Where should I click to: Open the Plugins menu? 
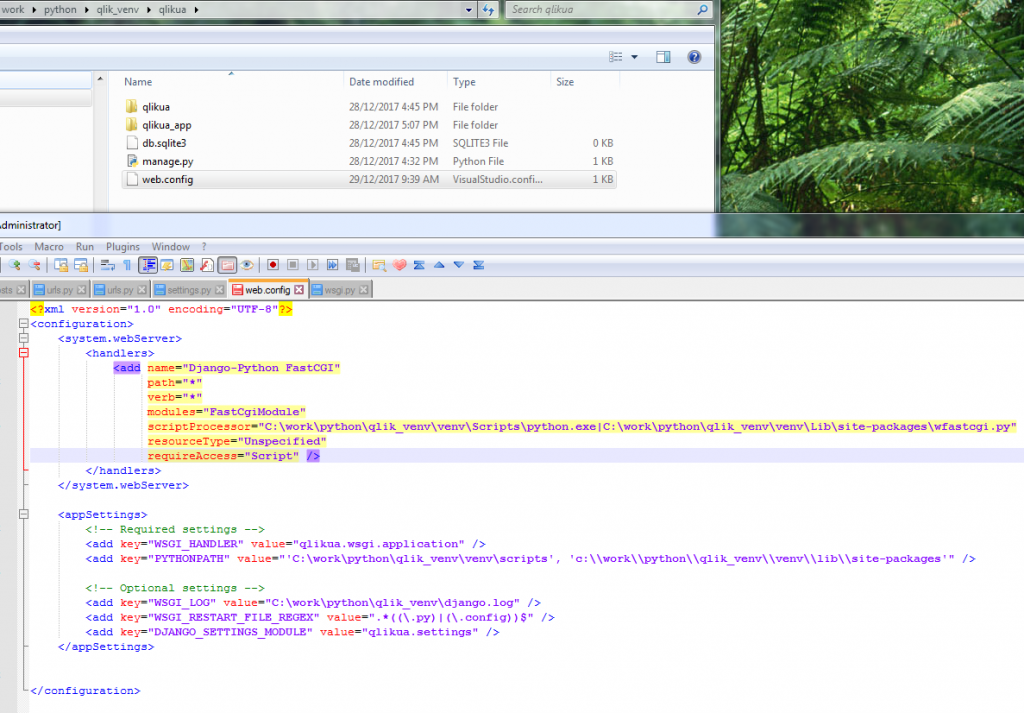(123, 246)
